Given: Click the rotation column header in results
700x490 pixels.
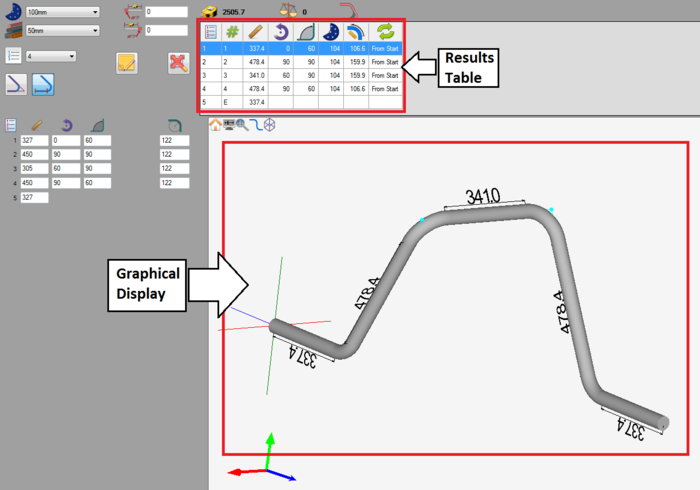Looking at the screenshot, I should click(x=281, y=32).
